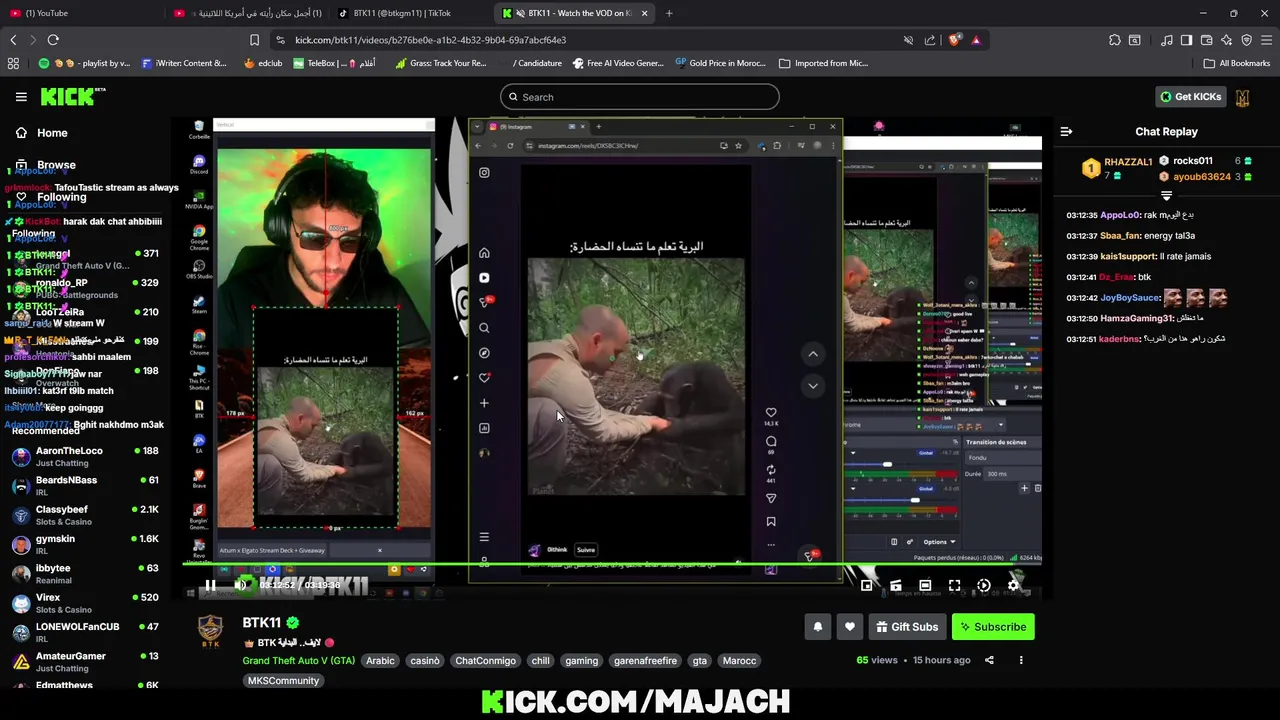The width and height of the screenshot is (1280, 720).
Task: Cast the video to a device
Action: [x=896, y=586]
